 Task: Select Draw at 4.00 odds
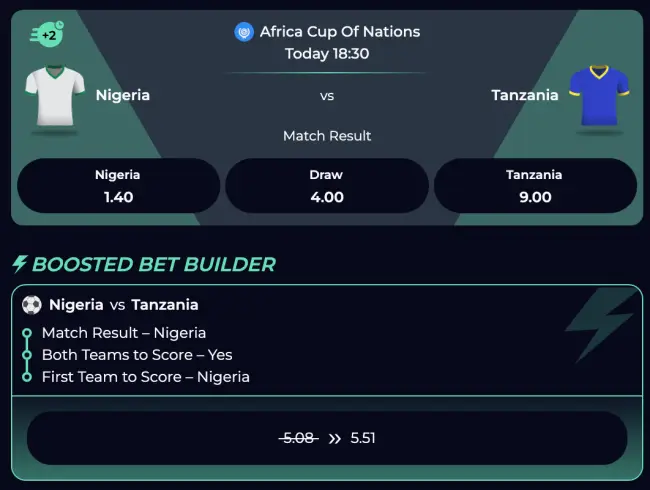tap(326, 186)
